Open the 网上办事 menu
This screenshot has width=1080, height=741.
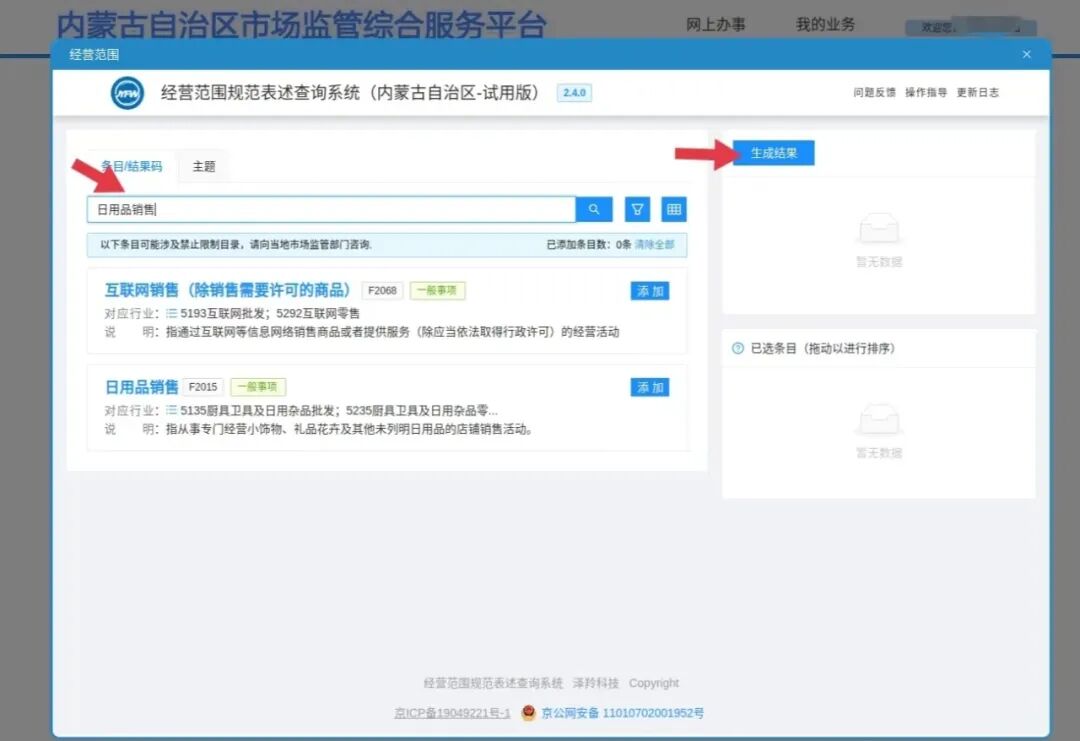coord(716,25)
